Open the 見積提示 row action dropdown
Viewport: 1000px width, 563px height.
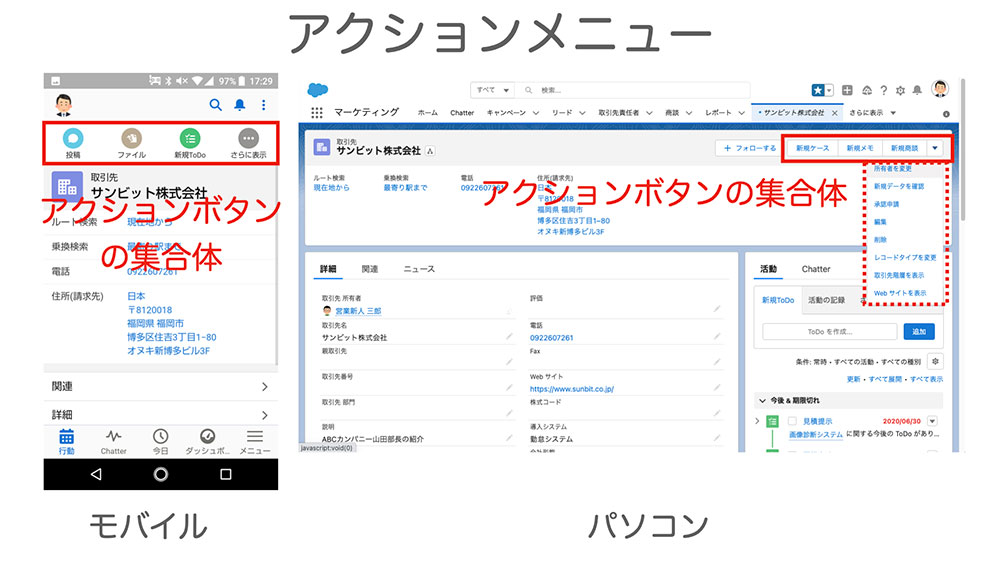(x=932, y=421)
